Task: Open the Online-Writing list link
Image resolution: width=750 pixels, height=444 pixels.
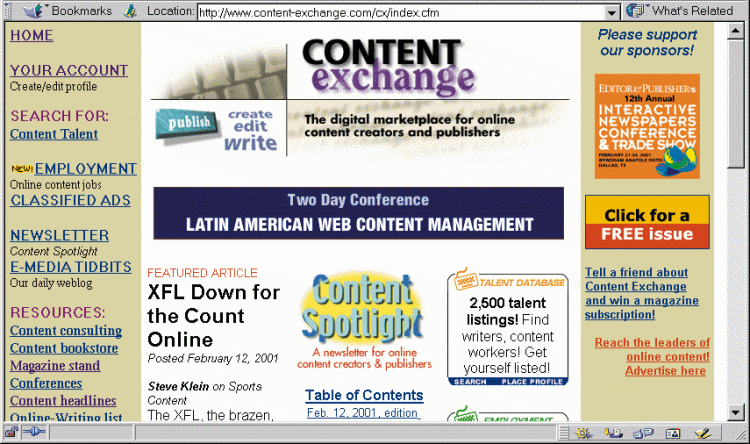Action: point(66,416)
